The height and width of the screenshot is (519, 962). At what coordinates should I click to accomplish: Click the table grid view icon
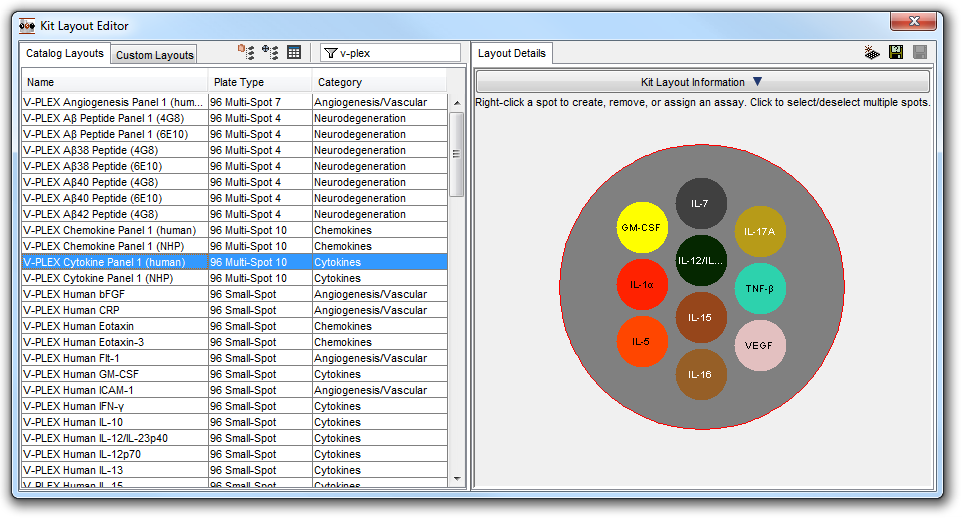pos(294,53)
